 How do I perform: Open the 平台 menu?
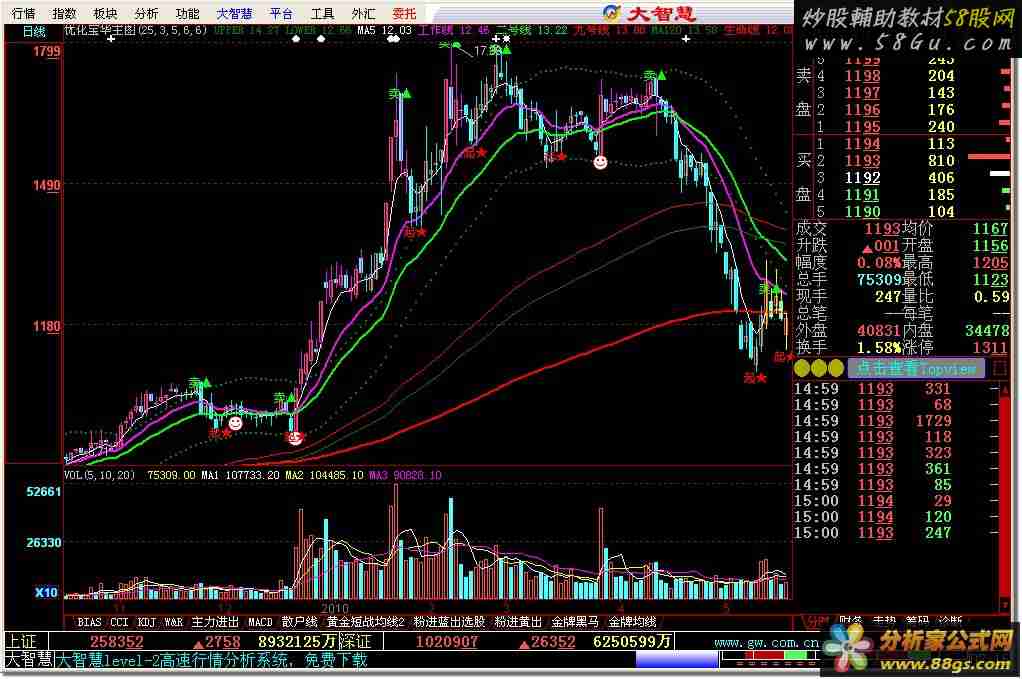(x=281, y=13)
